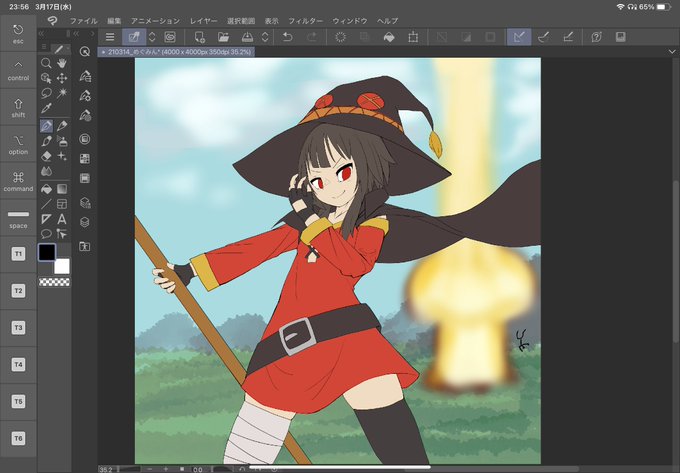
Task: Tap the T4 shortcut key
Action: click(x=18, y=365)
